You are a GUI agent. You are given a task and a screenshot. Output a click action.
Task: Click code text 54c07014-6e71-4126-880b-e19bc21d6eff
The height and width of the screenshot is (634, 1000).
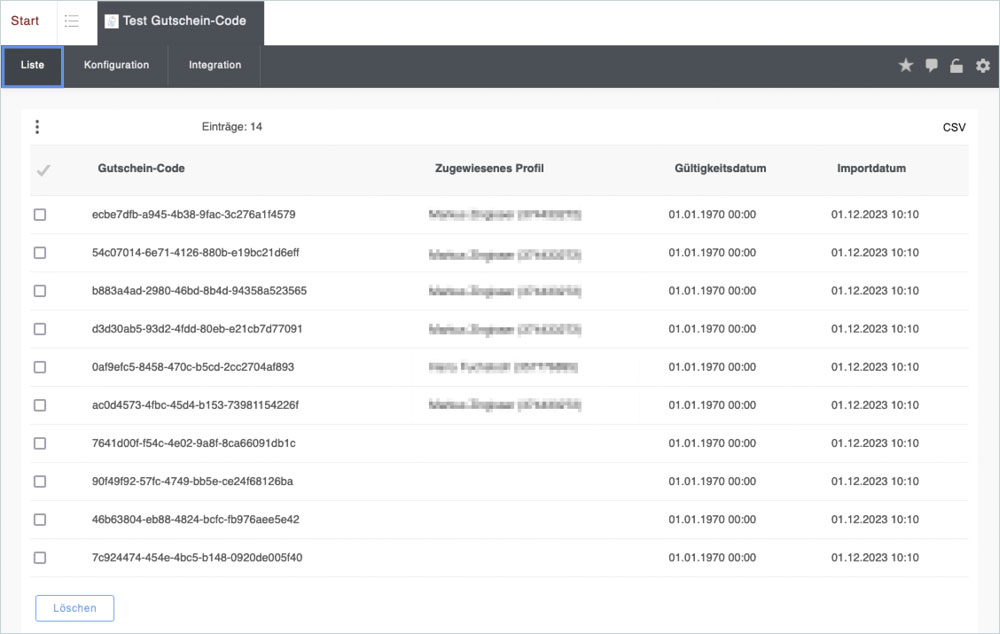coord(195,253)
